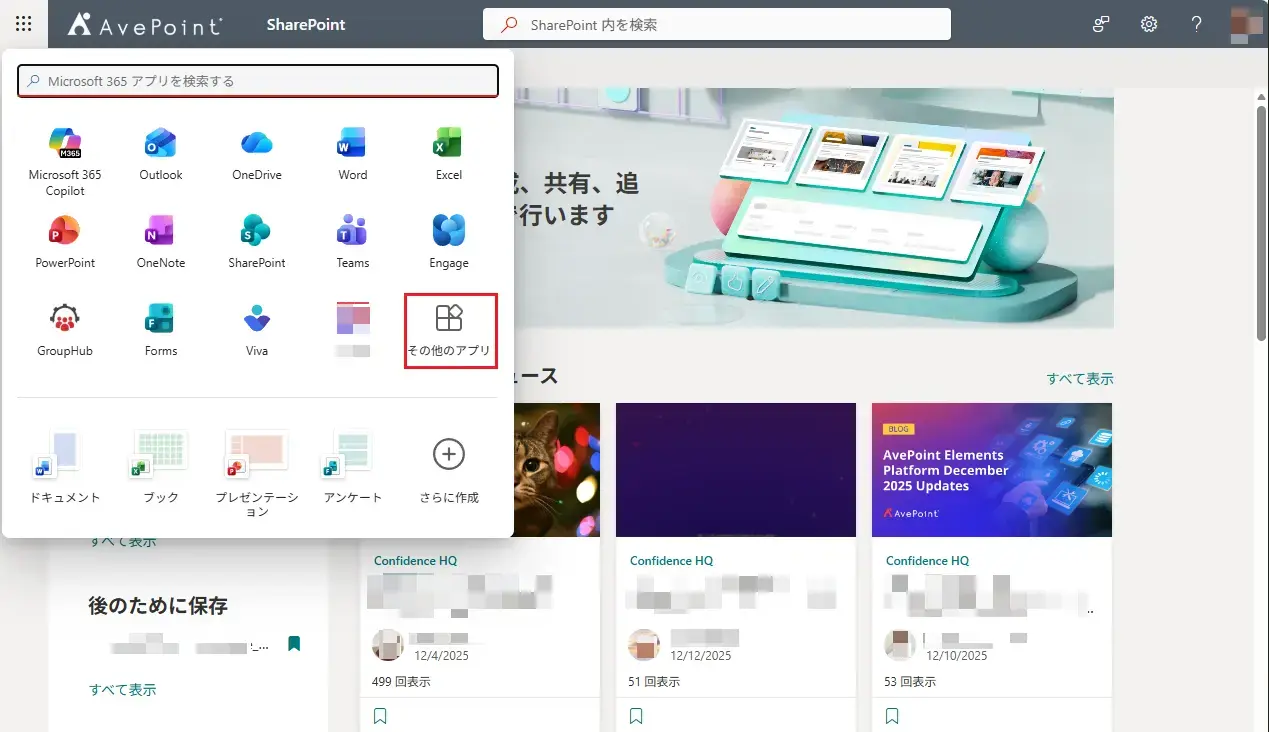Image resolution: width=1269 pixels, height=732 pixels.
Task: Open GroupHub app
Action: pyautogui.click(x=65, y=330)
